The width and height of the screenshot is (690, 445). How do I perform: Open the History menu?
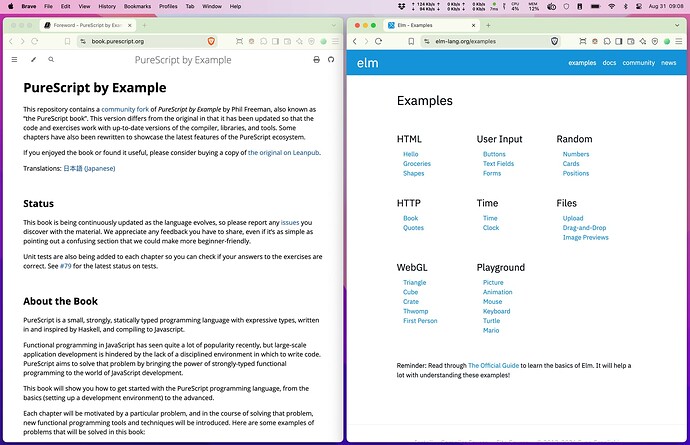(x=107, y=6)
